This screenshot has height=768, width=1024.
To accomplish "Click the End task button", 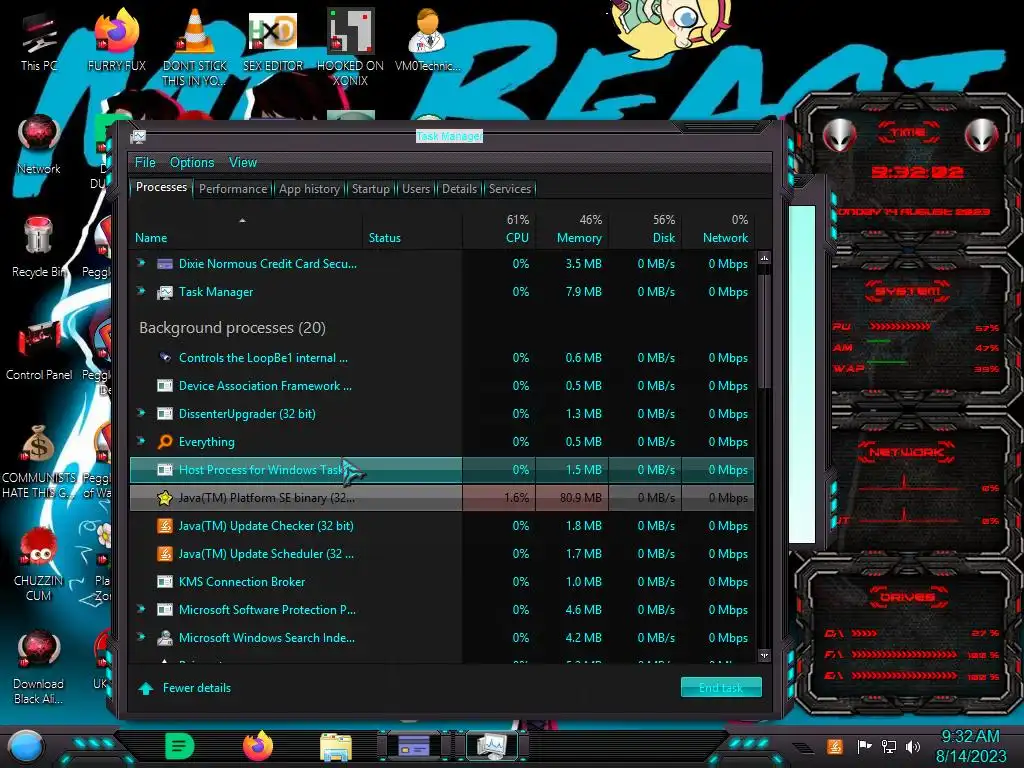I will [721, 687].
